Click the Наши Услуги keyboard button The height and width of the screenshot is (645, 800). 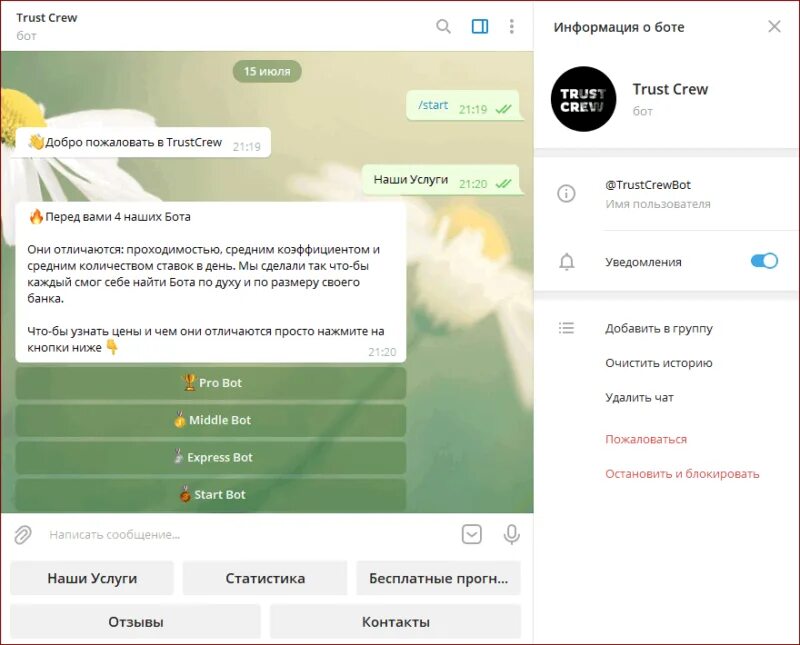point(92,578)
